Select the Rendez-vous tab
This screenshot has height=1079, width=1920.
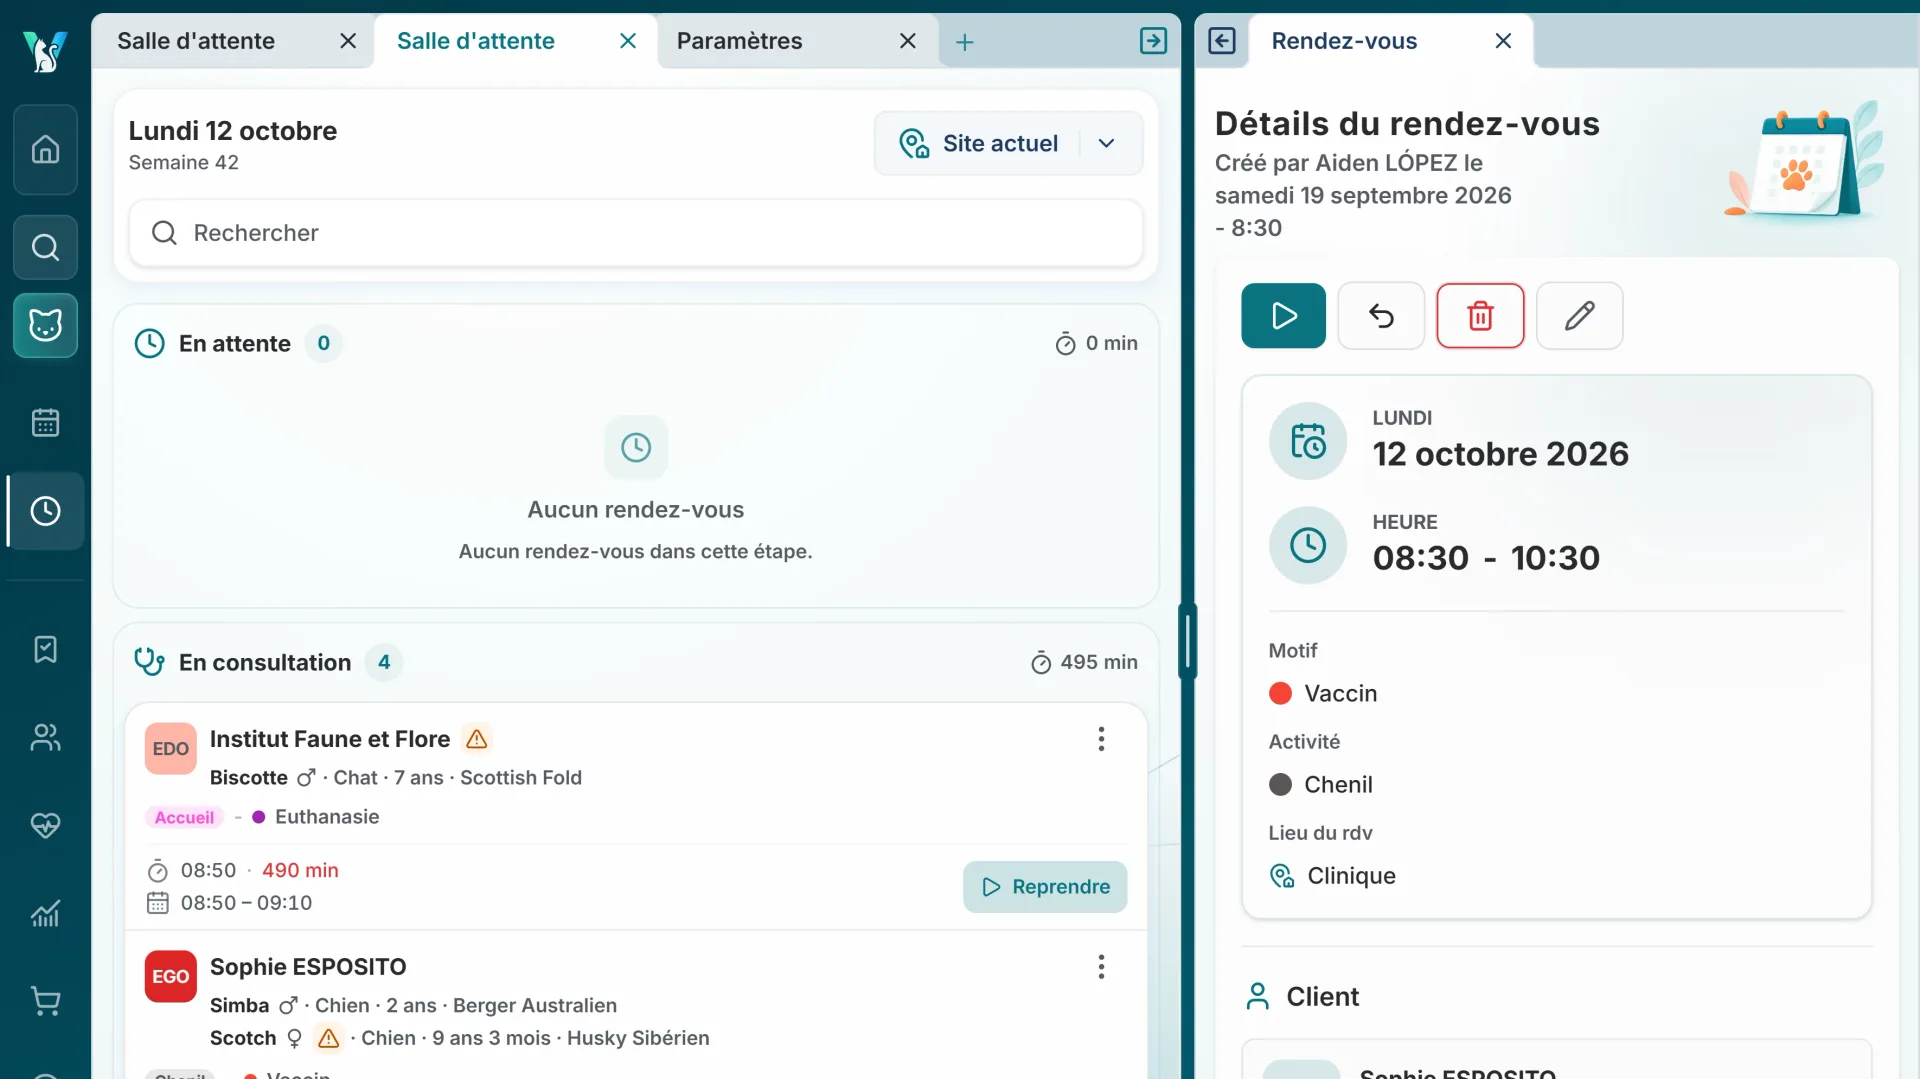[x=1344, y=41]
